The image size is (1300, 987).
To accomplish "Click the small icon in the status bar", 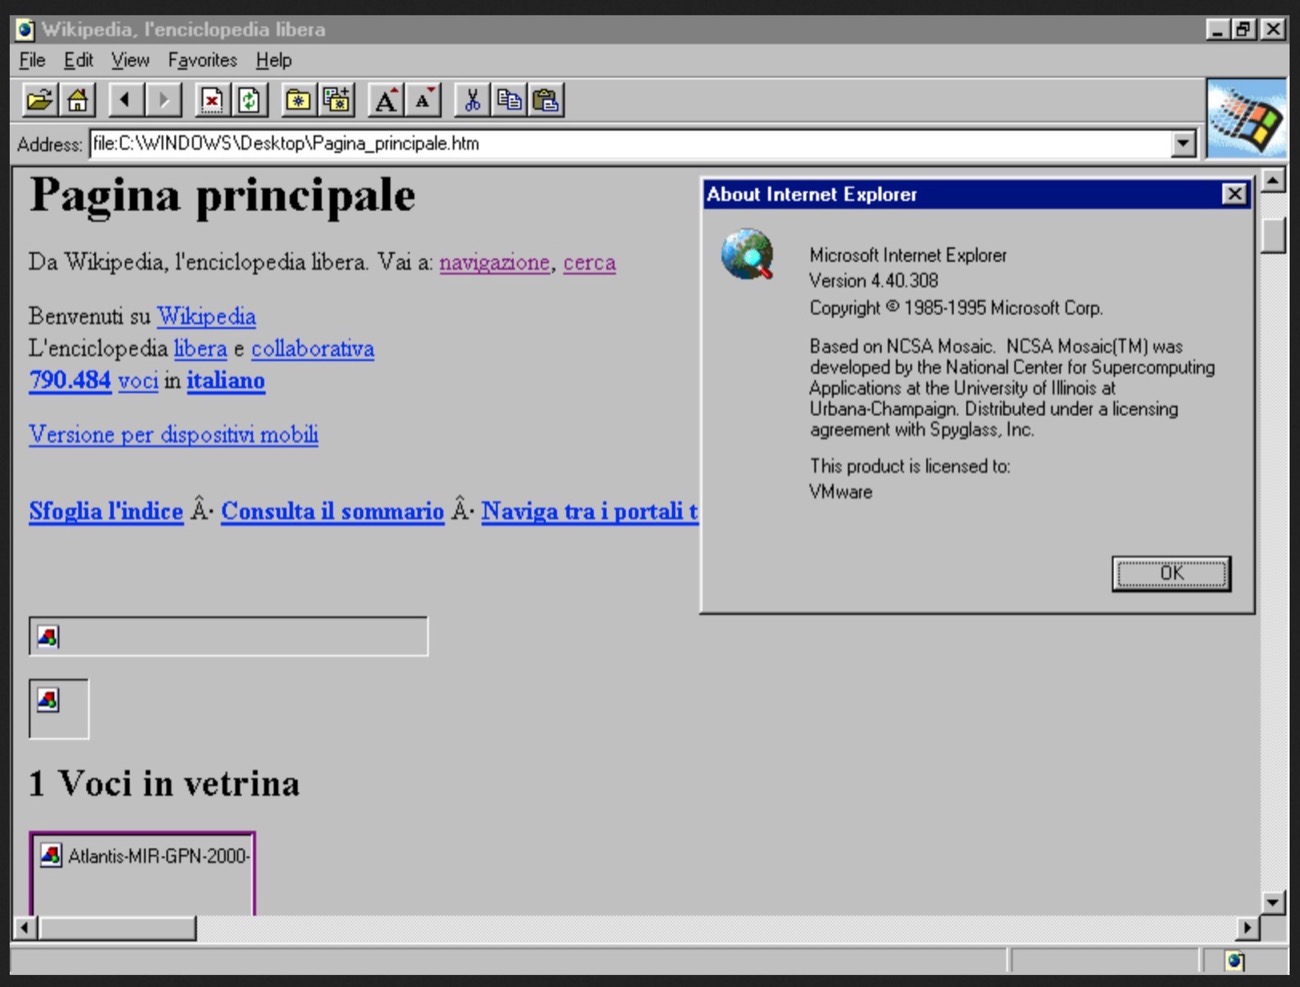I will tap(1235, 961).
